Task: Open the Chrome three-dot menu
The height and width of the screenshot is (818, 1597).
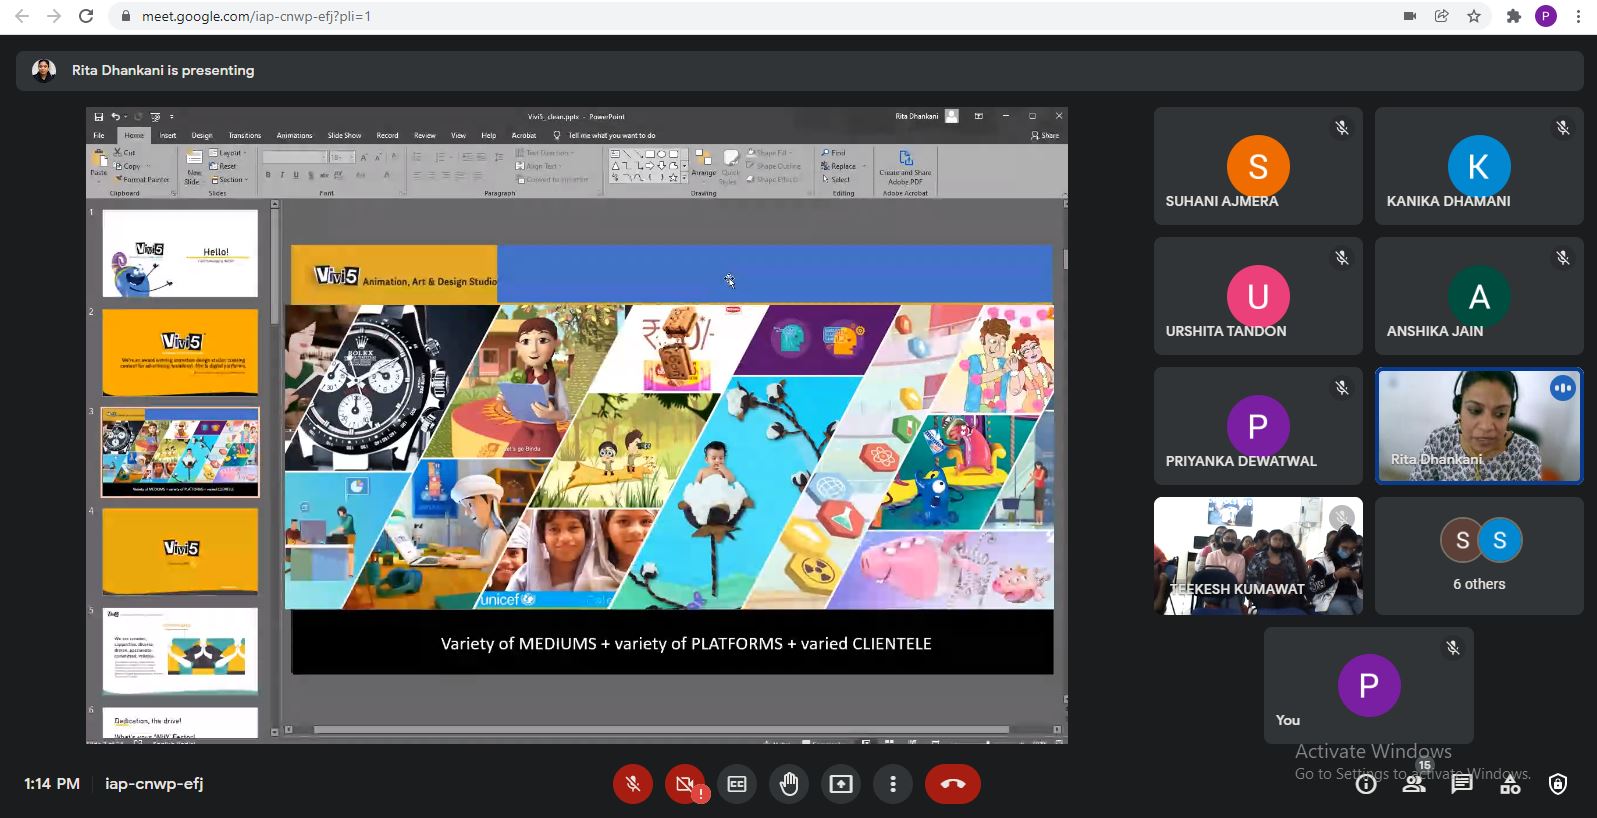Action: (1578, 16)
